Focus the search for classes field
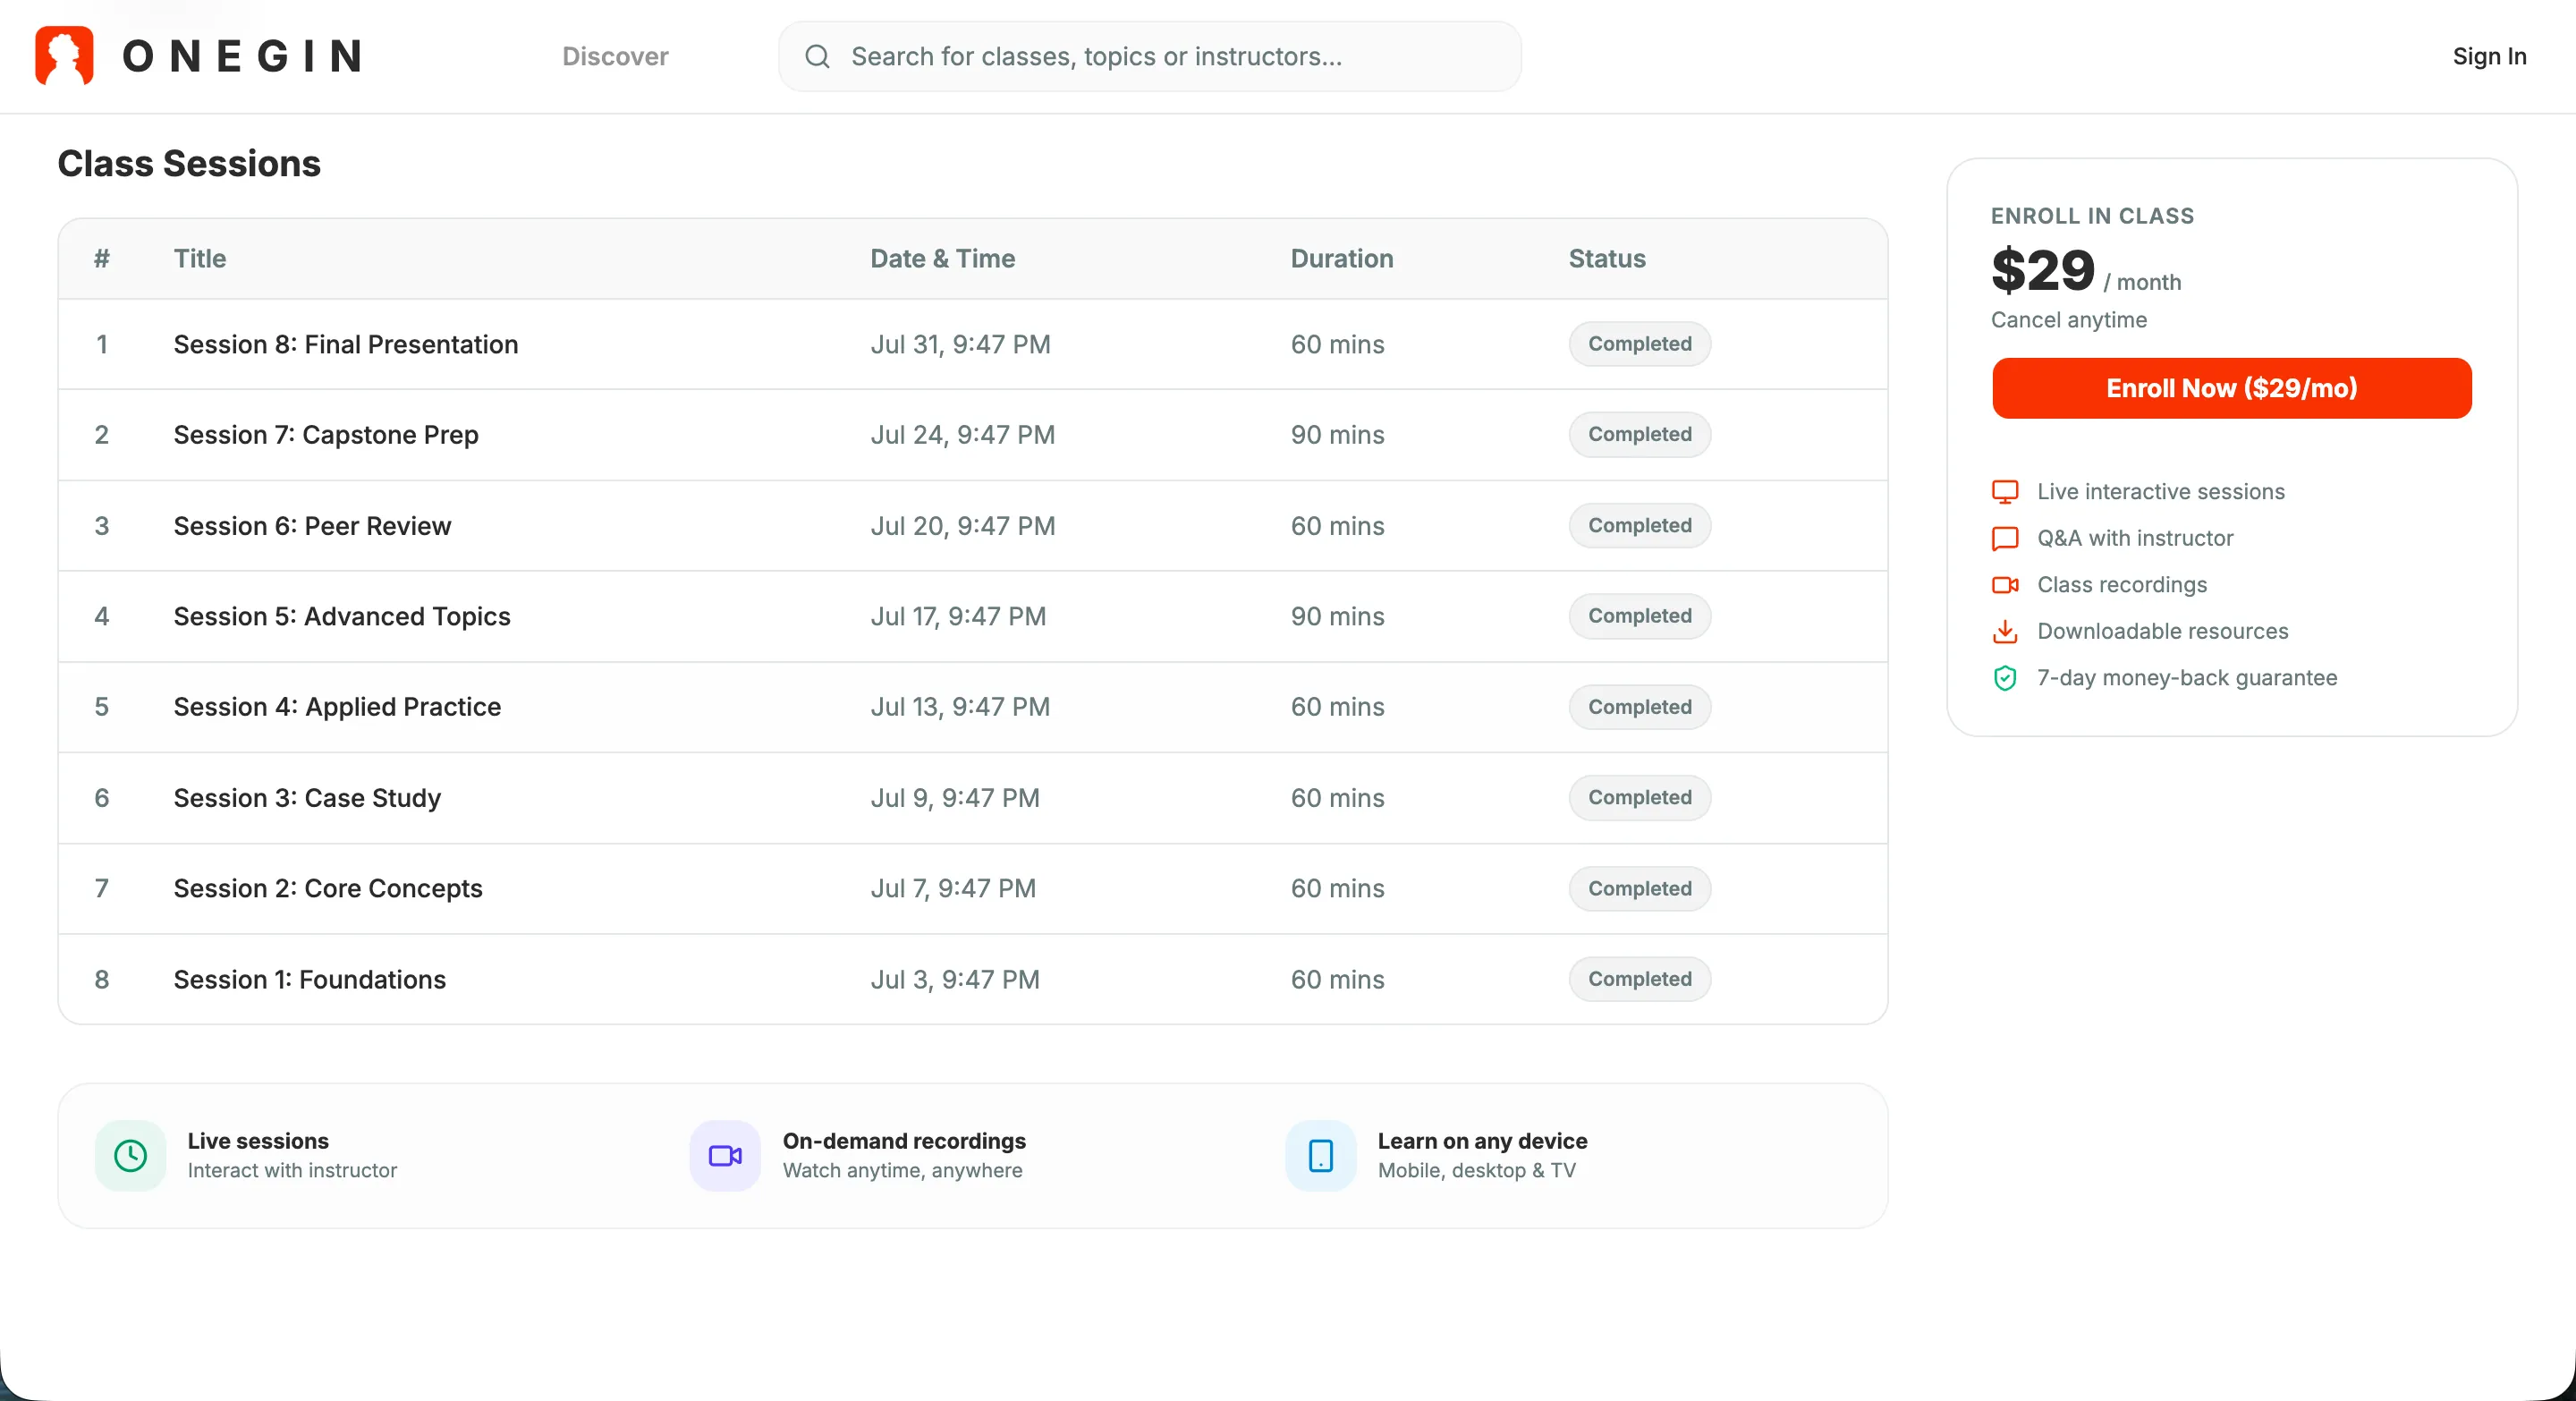Viewport: 2576px width, 1401px height. [x=1150, y=56]
